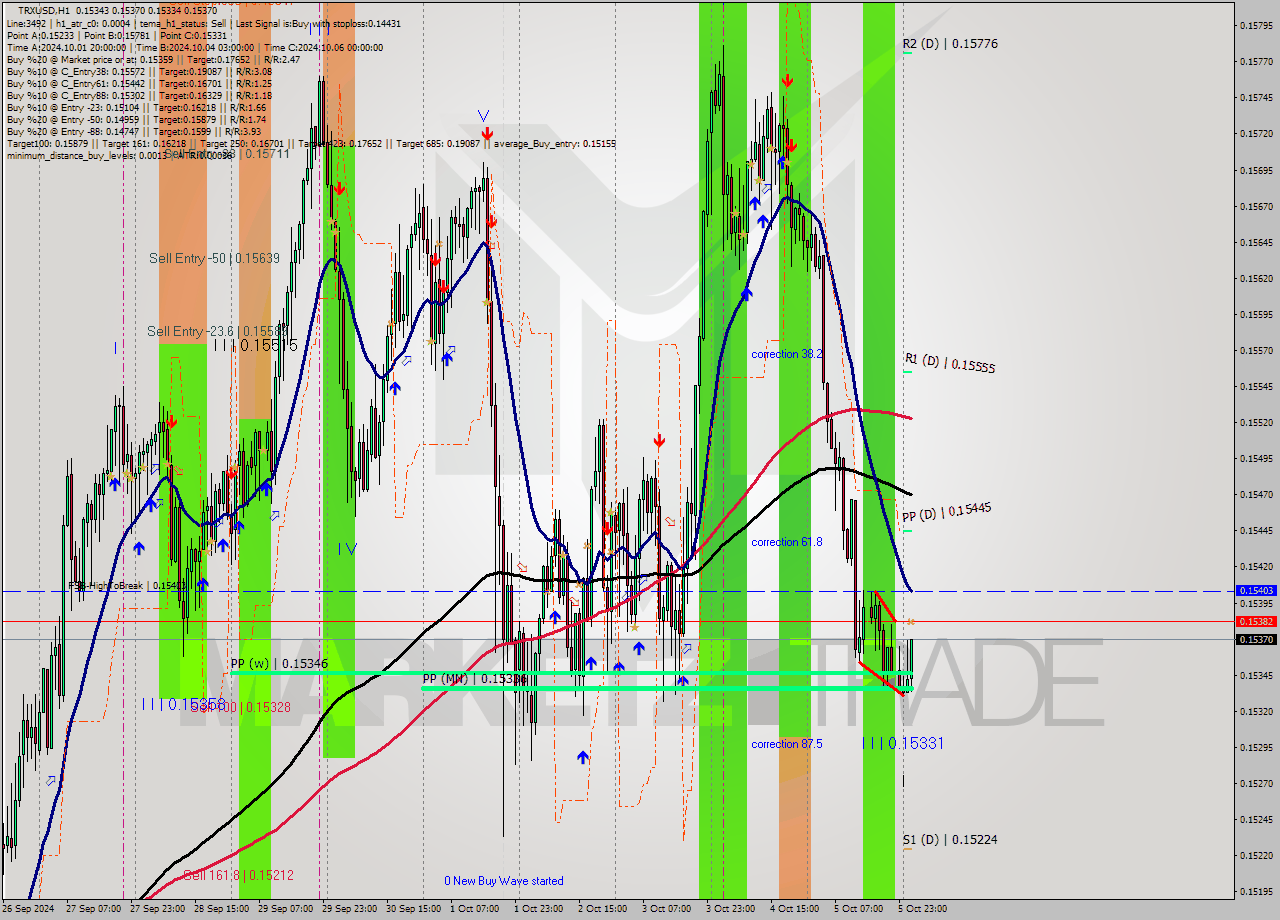The height and width of the screenshot is (920, 1280).
Task: Click the '4 Oct 15:00' time label
Action: tap(795, 909)
